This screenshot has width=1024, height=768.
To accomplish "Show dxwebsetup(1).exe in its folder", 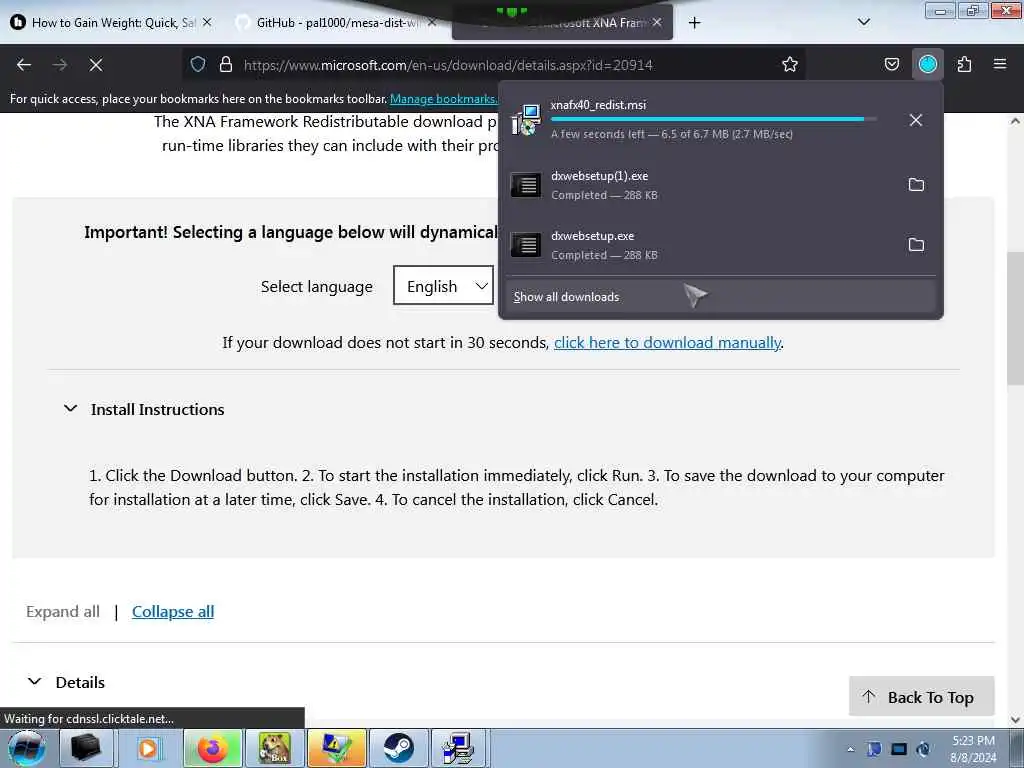I will [x=916, y=185].
